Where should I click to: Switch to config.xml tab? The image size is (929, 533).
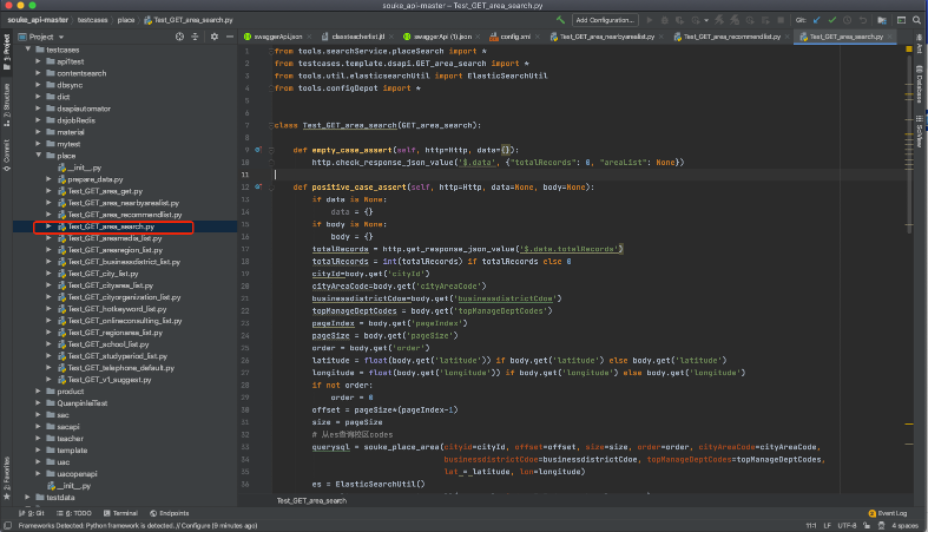pyautogui.click(x=515, y=37)
